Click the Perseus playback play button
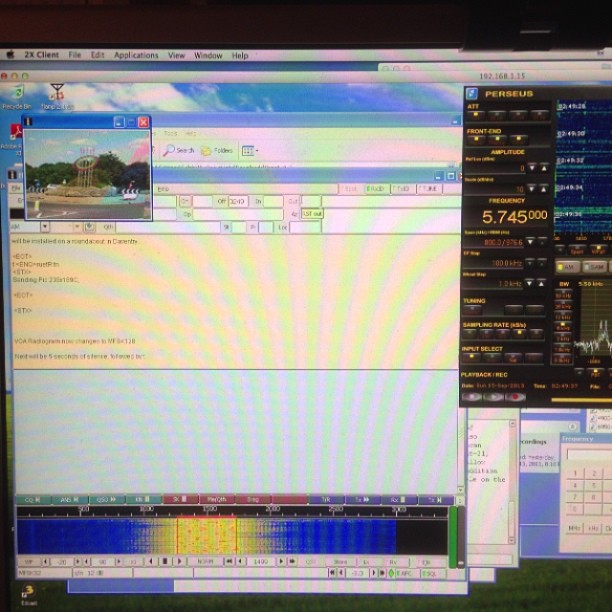Image resolution: width=612 pixels, height=612 pixels. (x=493, y=397)
